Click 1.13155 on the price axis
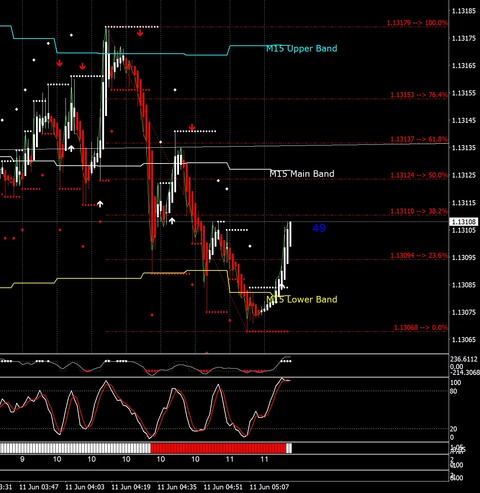 click(x=464, y=93)
